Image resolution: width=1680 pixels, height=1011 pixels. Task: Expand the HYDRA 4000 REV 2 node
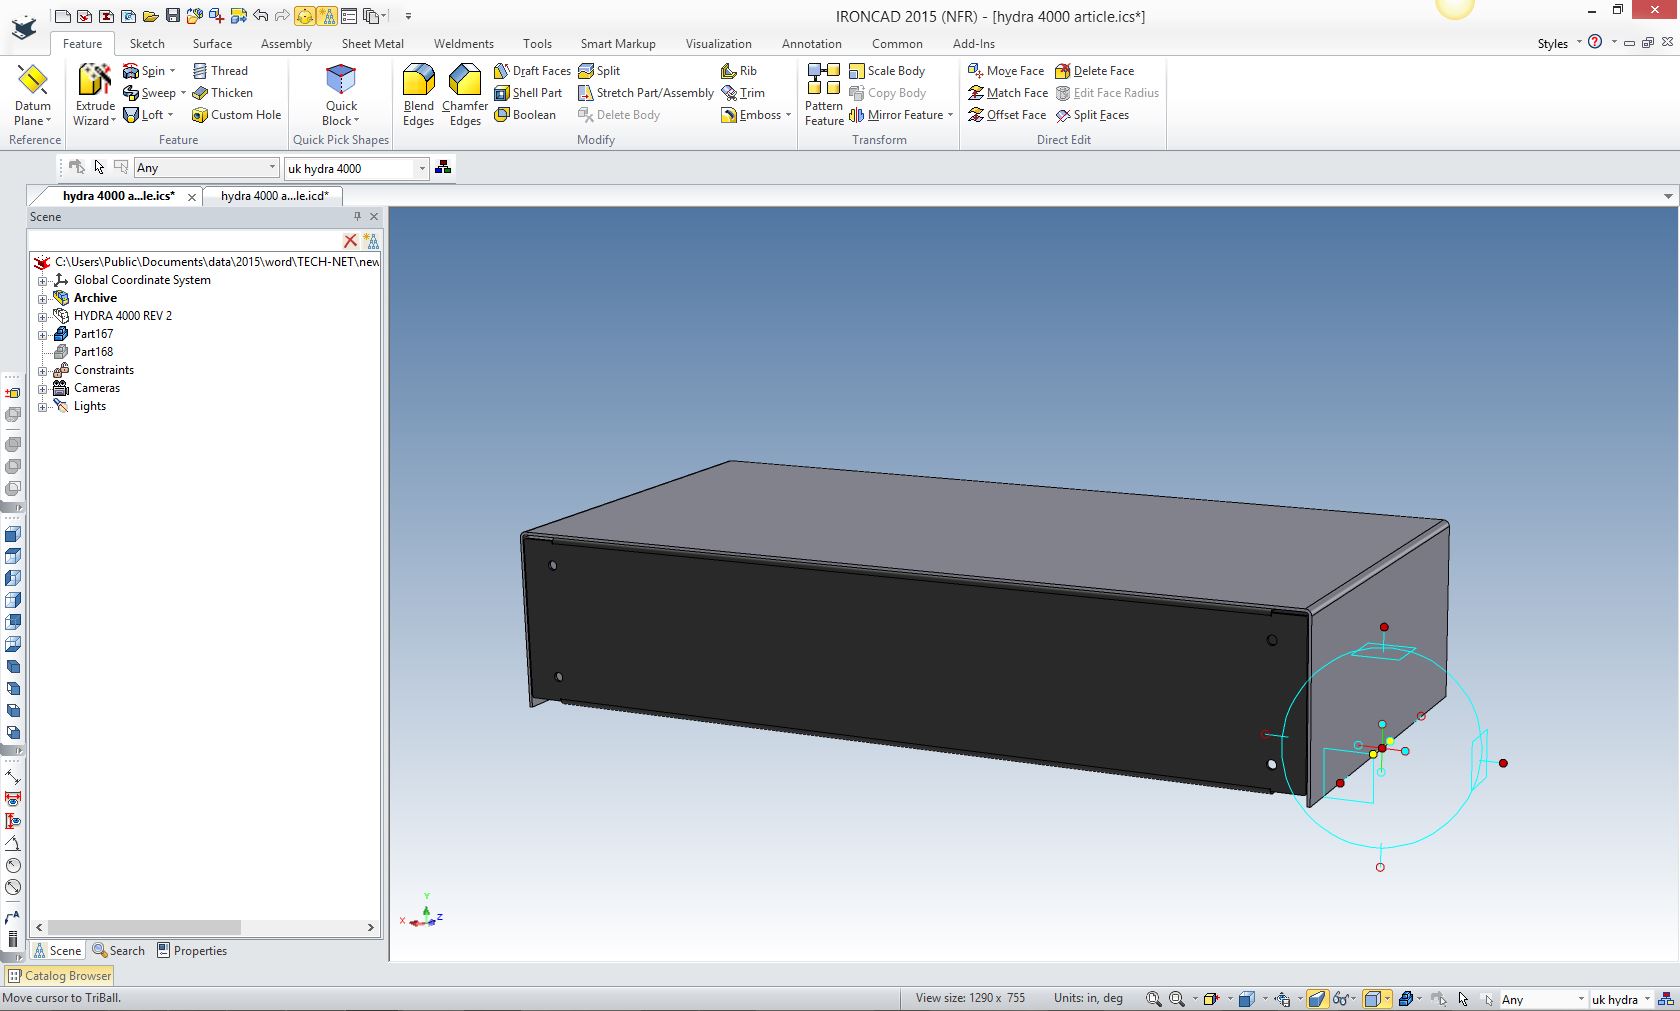pyautogui.click(x=43, y=316)
